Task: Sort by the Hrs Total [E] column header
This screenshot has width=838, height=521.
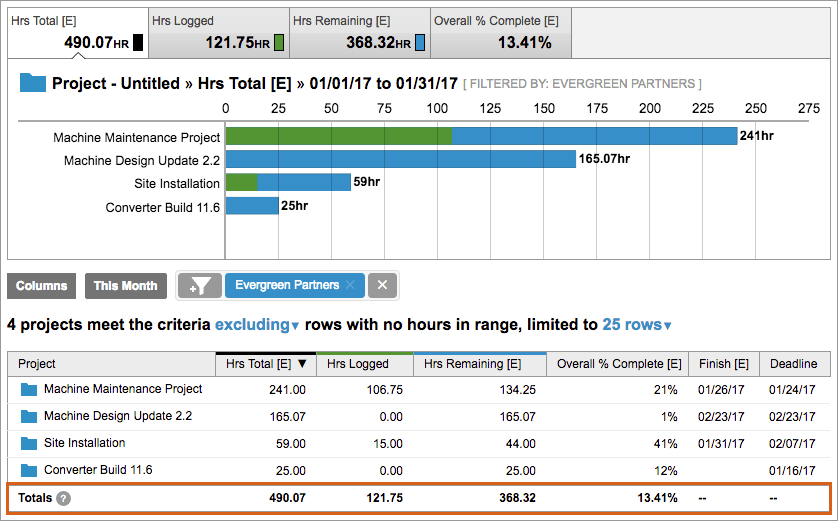Action: [266, 364]
